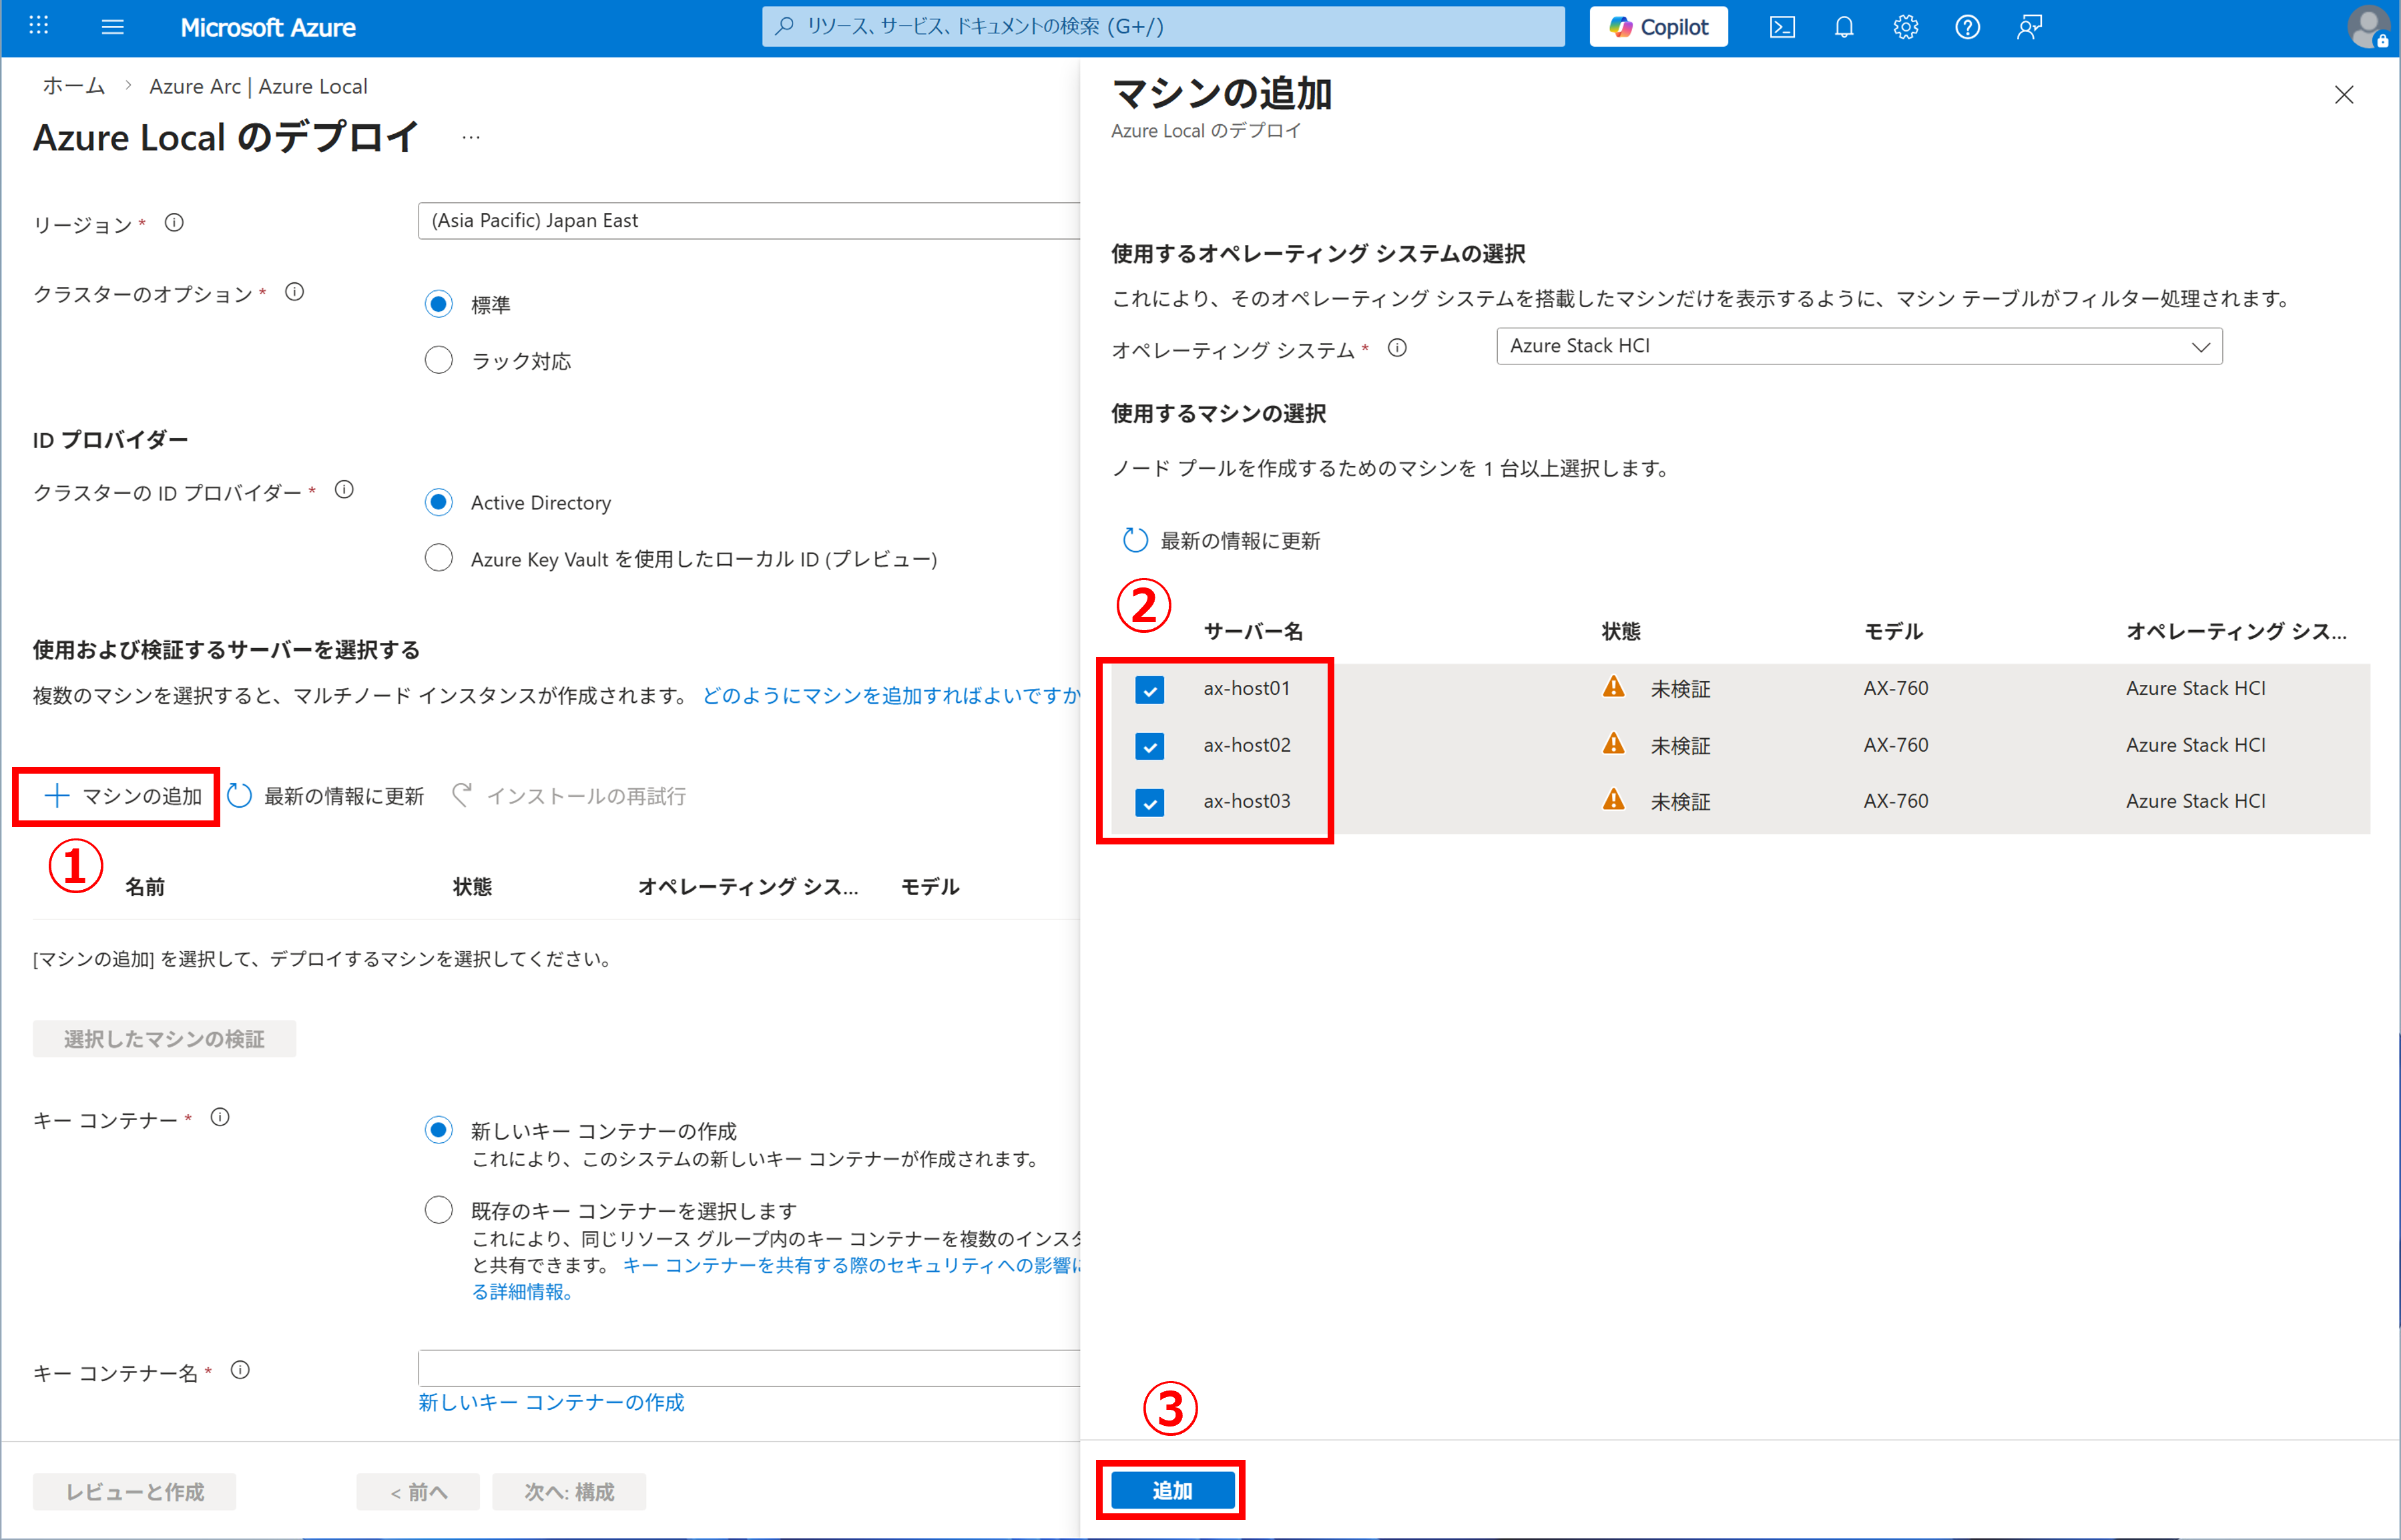
Task: Open the リージョン Japan East combo box
Action: pyautogui.click(x=750, y=221)
